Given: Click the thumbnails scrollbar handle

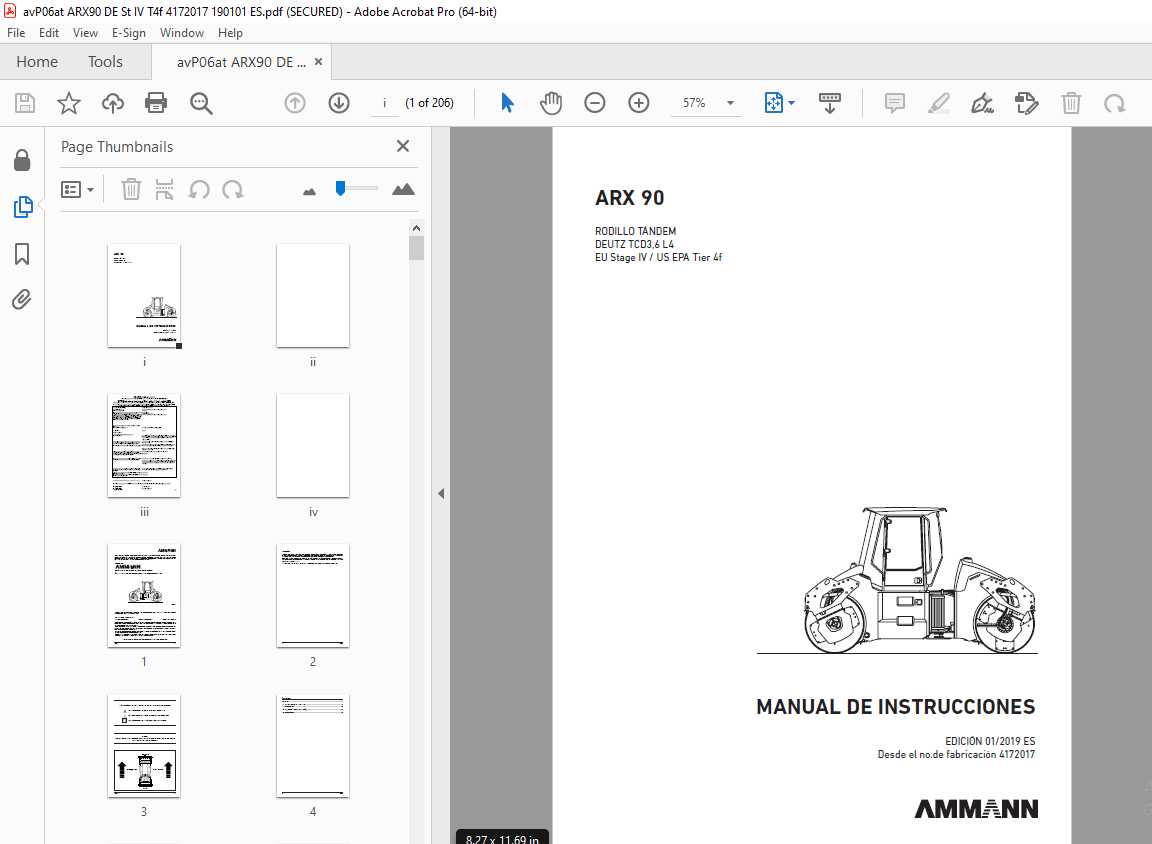Looking at the screenshot, I should [417, 248].
